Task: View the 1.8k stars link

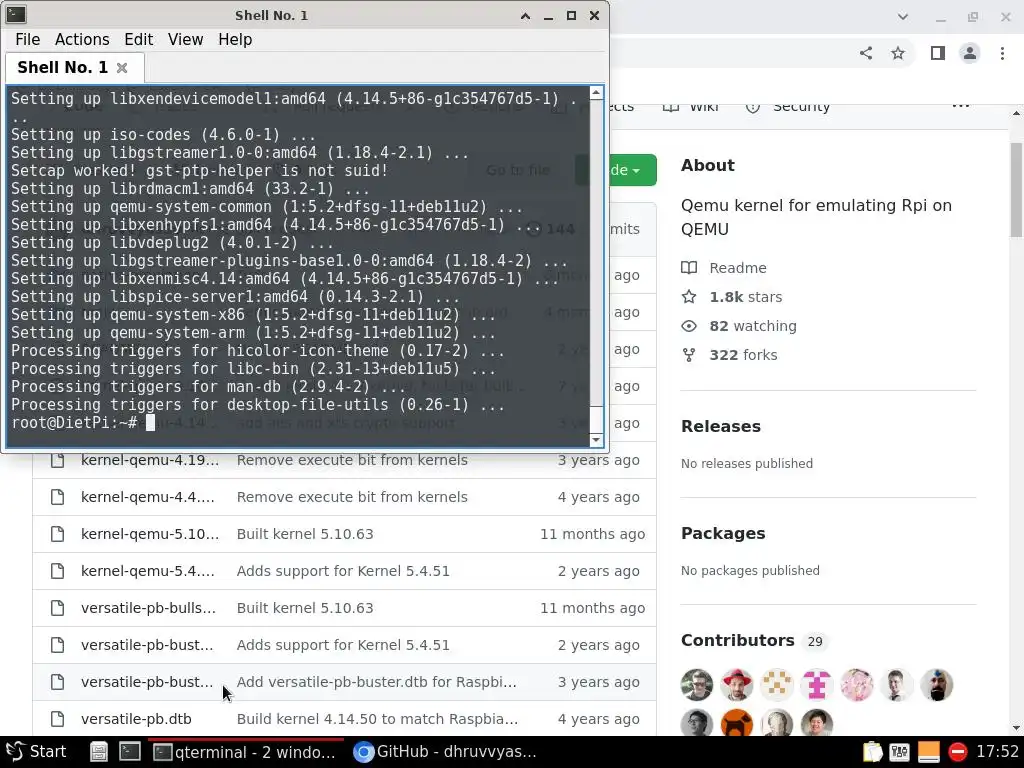Action: 745,297
